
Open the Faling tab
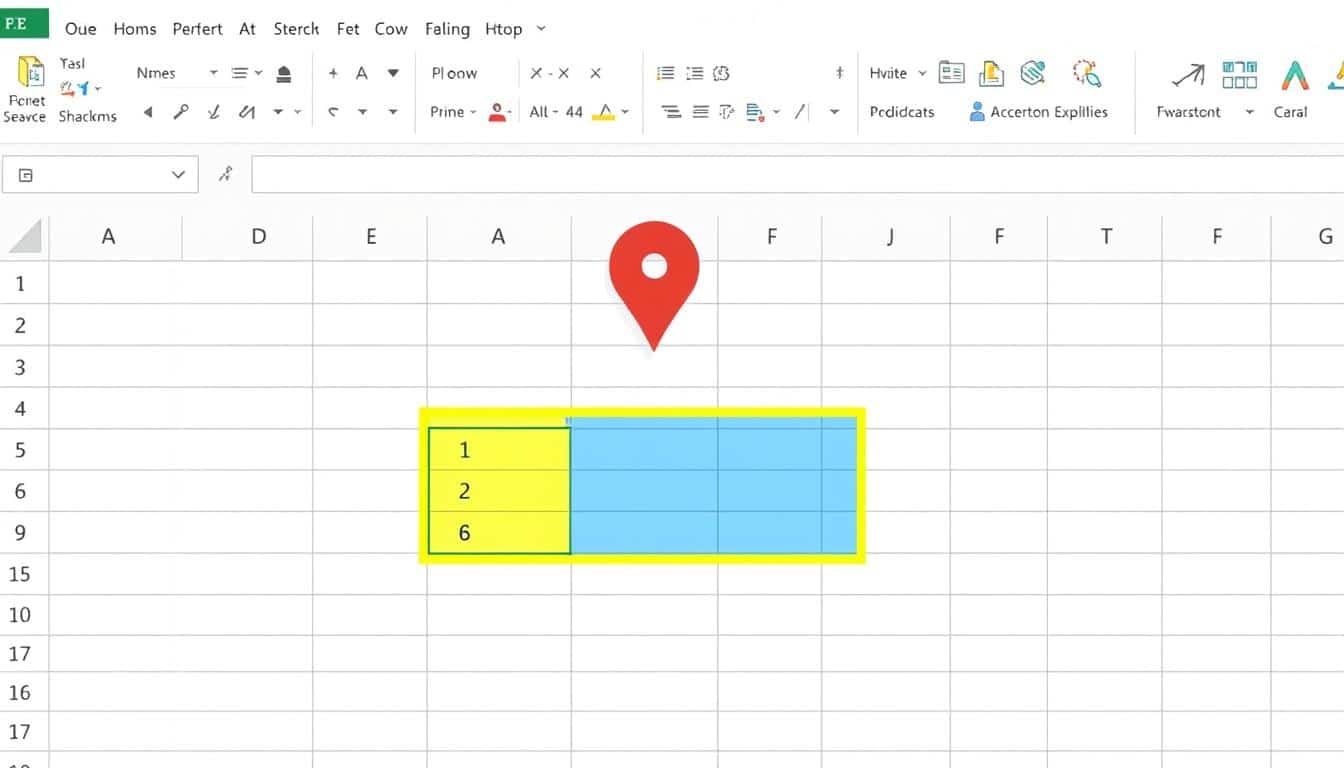coord(447,29)
